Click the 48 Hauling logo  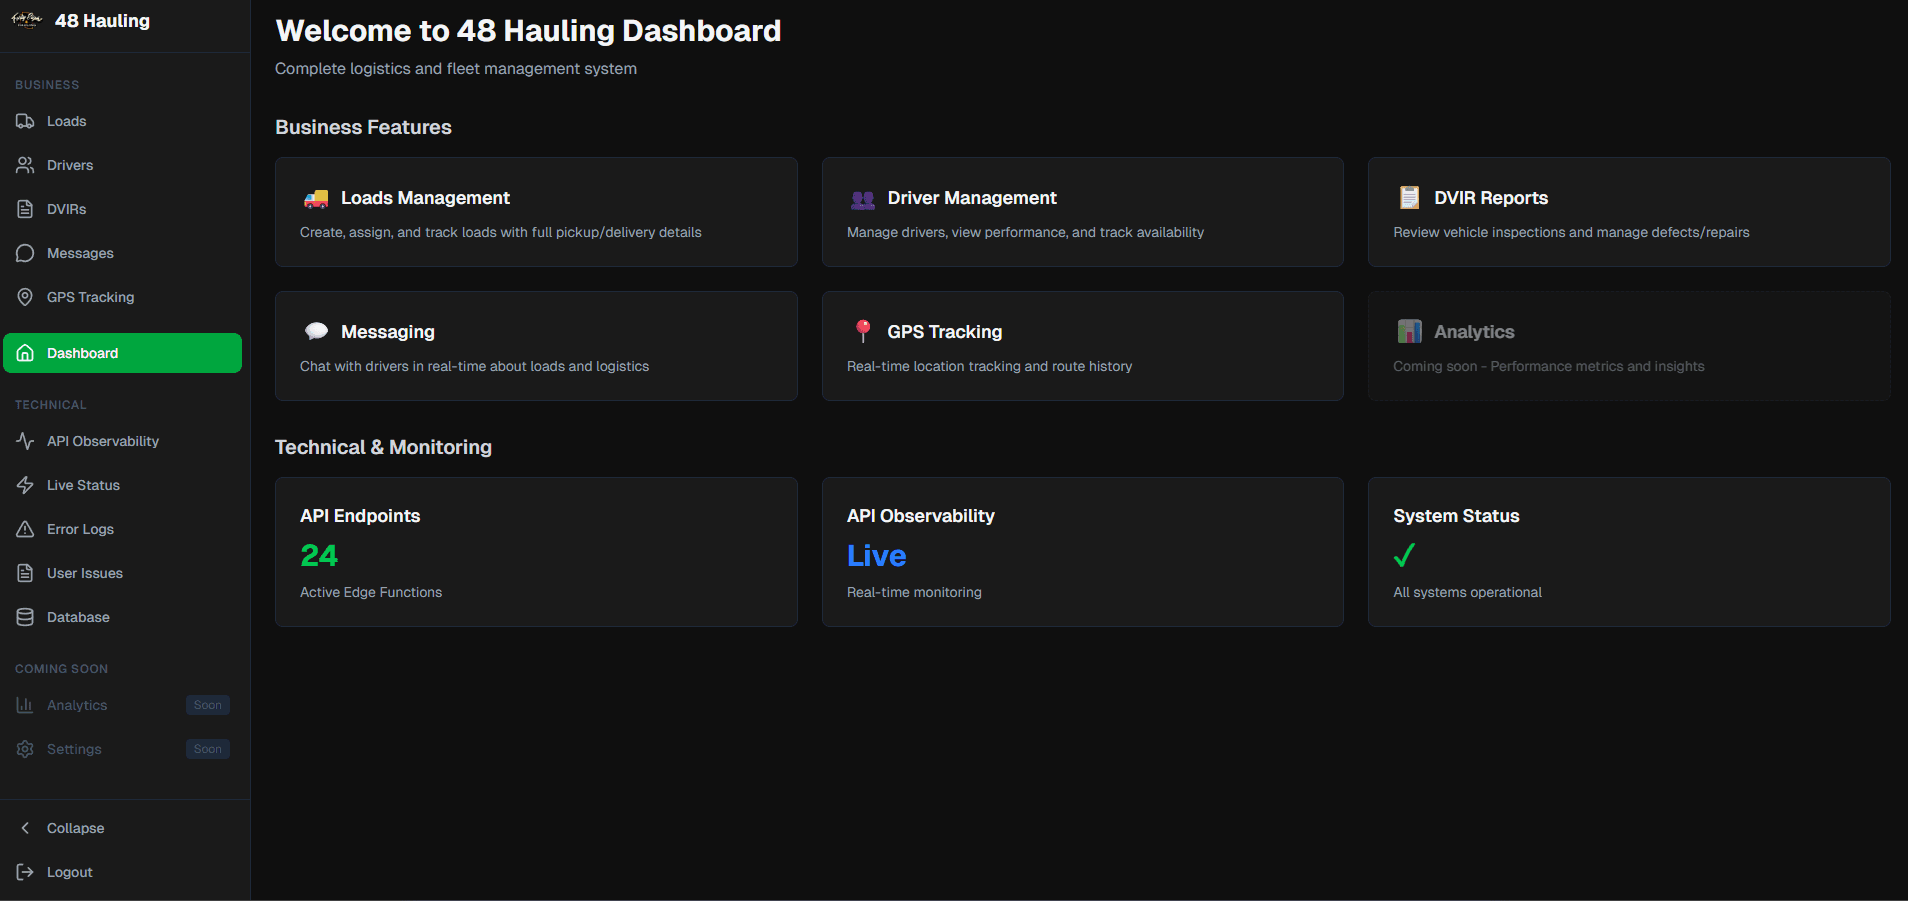click(x=80, y=20)
